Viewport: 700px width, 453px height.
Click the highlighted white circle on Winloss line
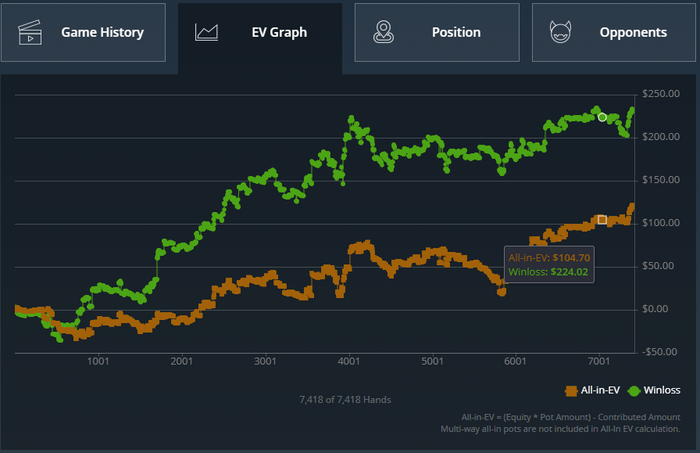(x=602, y=117)
